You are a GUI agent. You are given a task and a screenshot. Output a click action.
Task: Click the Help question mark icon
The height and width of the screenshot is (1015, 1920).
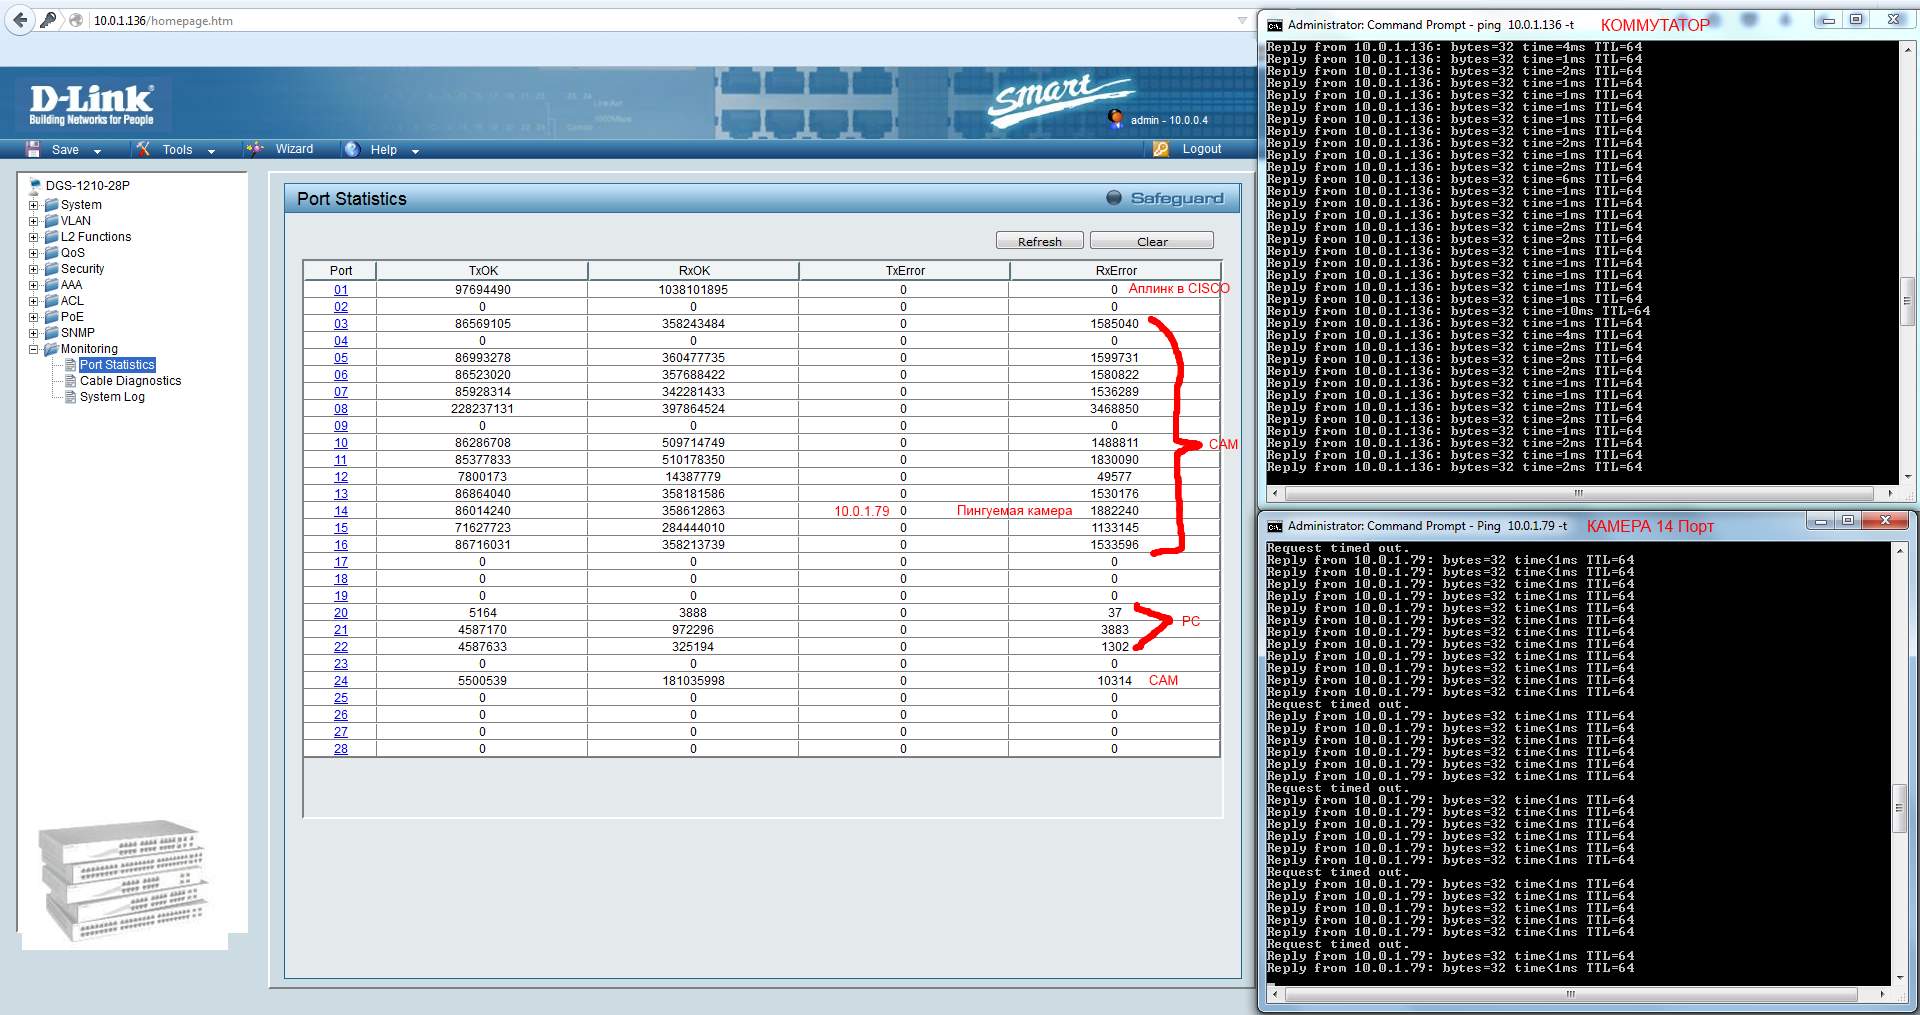[x=352, y=149]
